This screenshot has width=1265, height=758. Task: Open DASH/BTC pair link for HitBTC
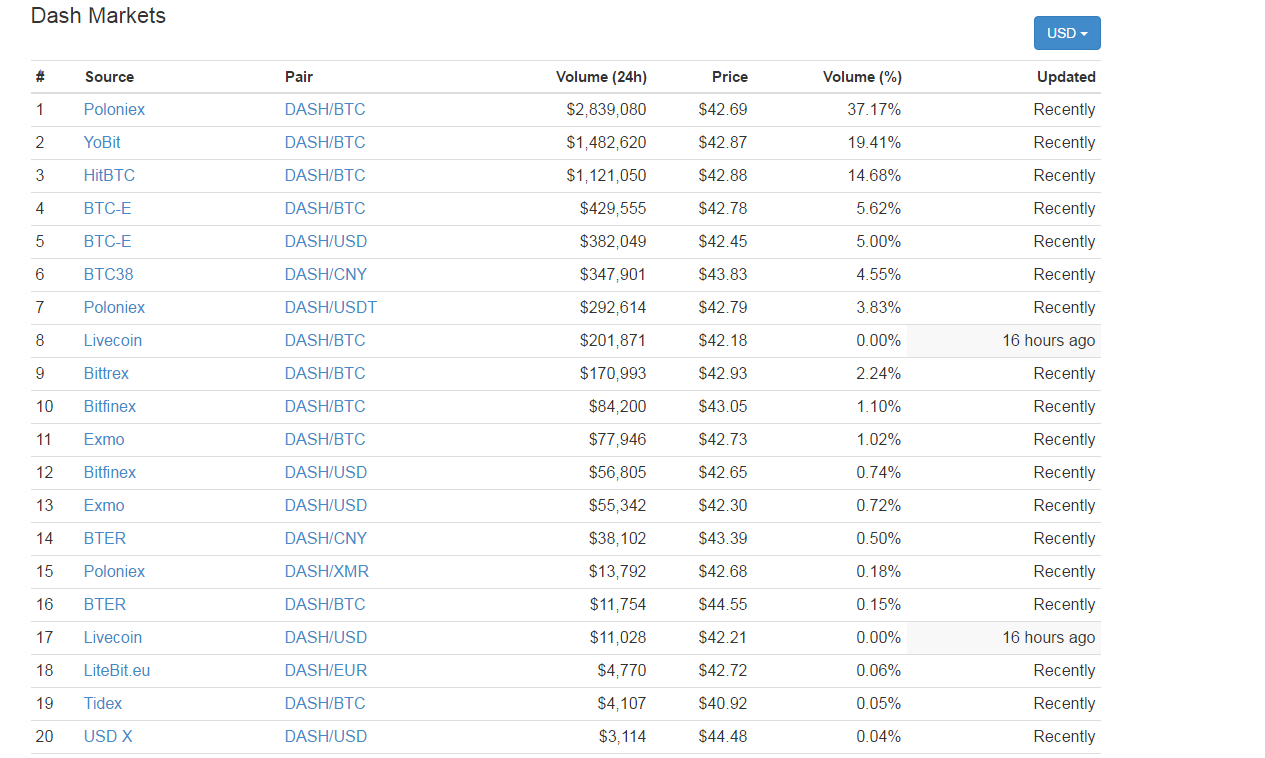tap(325, 175)
